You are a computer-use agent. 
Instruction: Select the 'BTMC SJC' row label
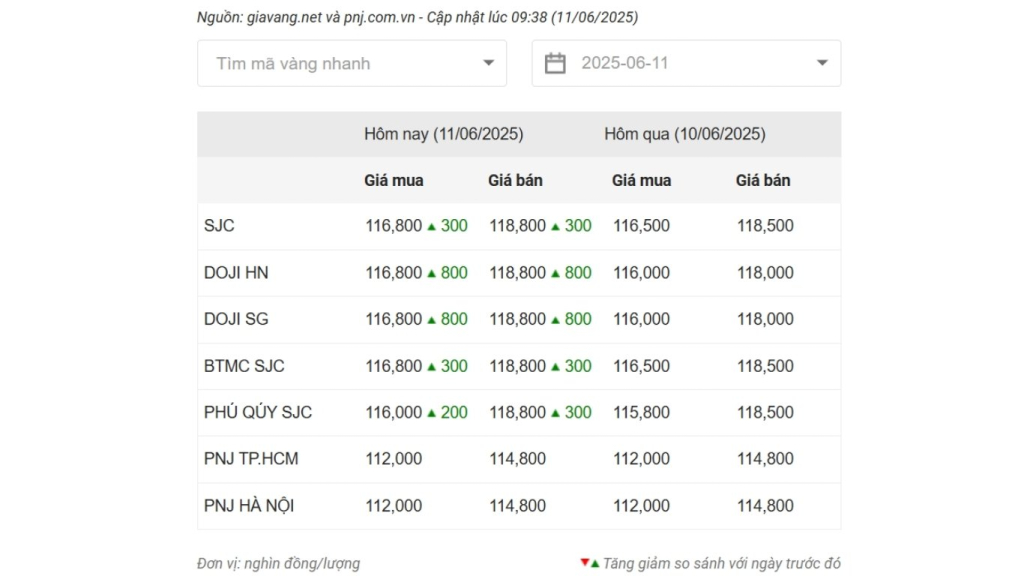point(244,366)
